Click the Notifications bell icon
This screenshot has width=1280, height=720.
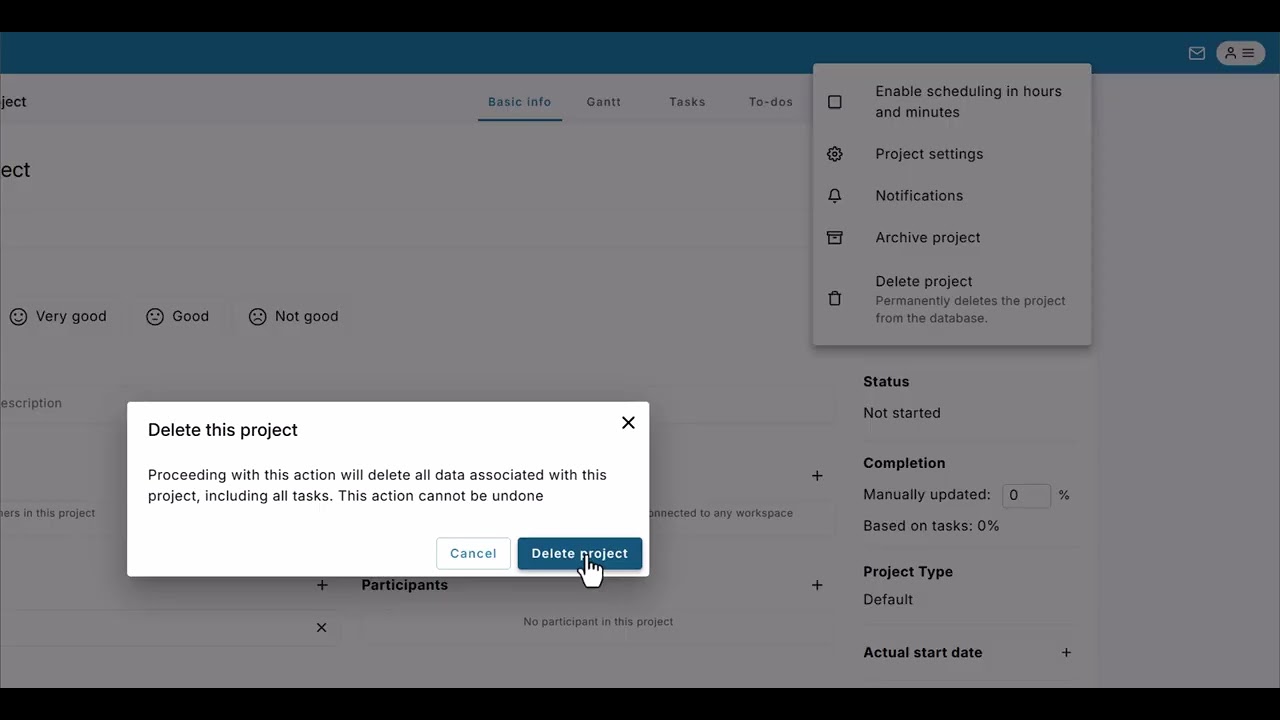pos(835,196)
